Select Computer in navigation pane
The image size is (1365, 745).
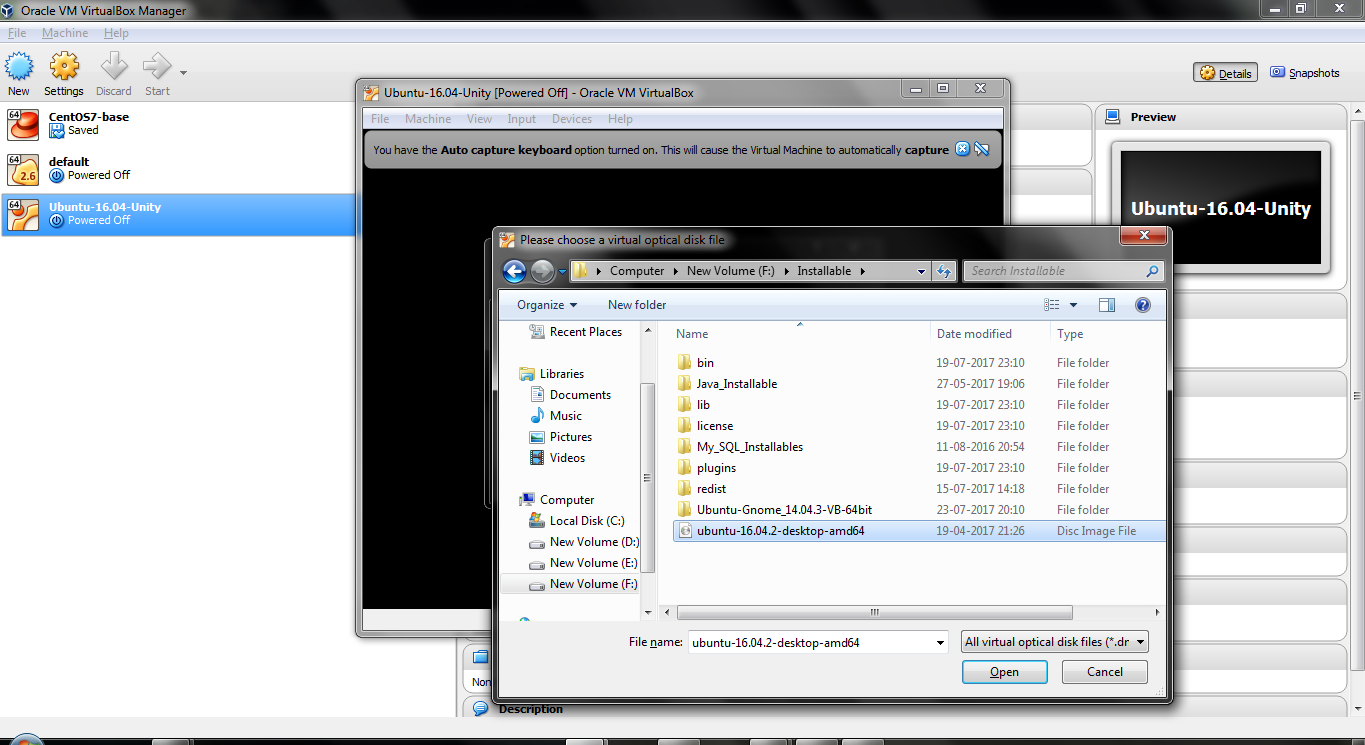[x=557, y=500]
